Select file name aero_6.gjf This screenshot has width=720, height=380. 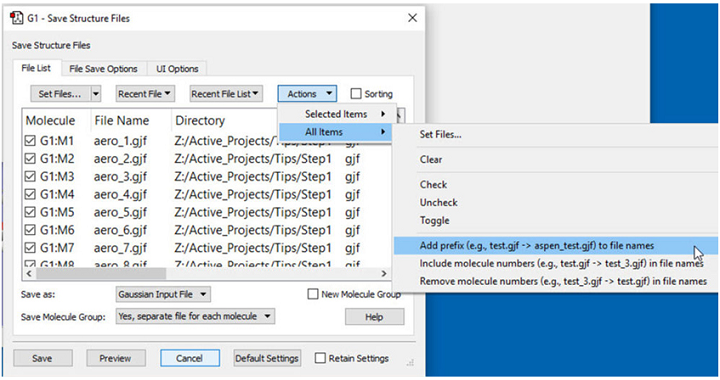click(120, 230)
